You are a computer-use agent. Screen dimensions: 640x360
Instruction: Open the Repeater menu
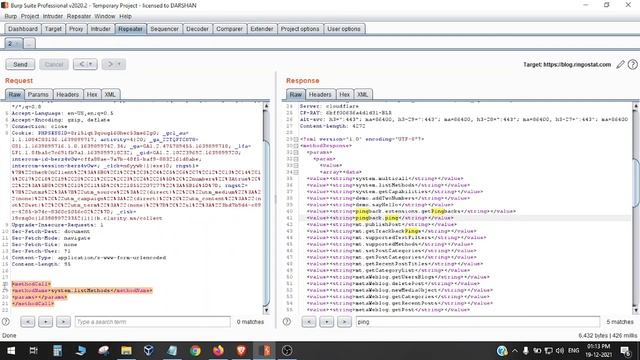coord(79,16)
